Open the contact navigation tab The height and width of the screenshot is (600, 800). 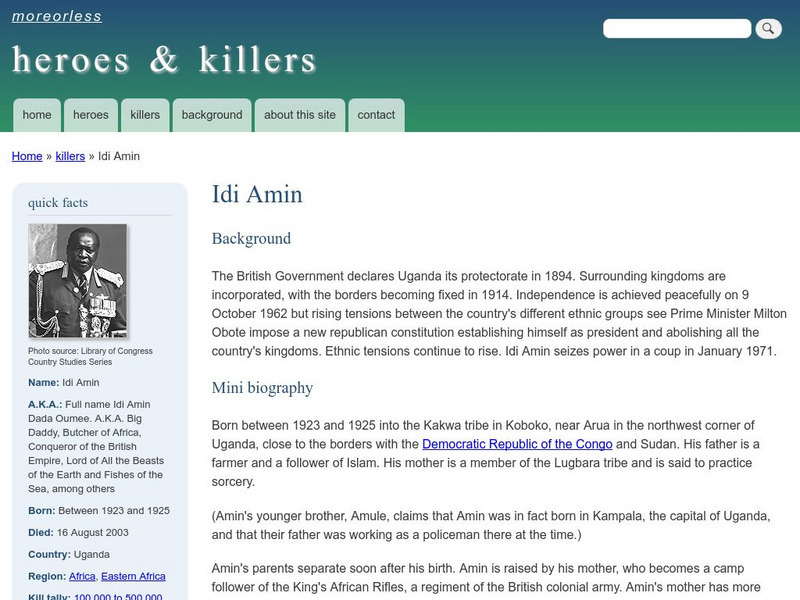pyautogui.click(x=377, y=114)
